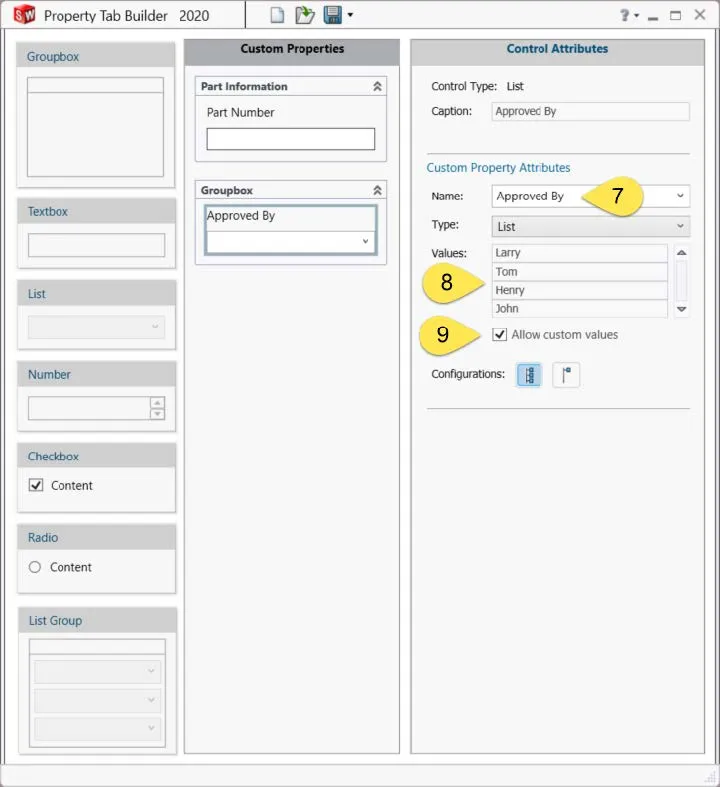Select the flag configuration-specific icon
The height and width of the screenshot is (787, 720).
(x=566, y=375)
